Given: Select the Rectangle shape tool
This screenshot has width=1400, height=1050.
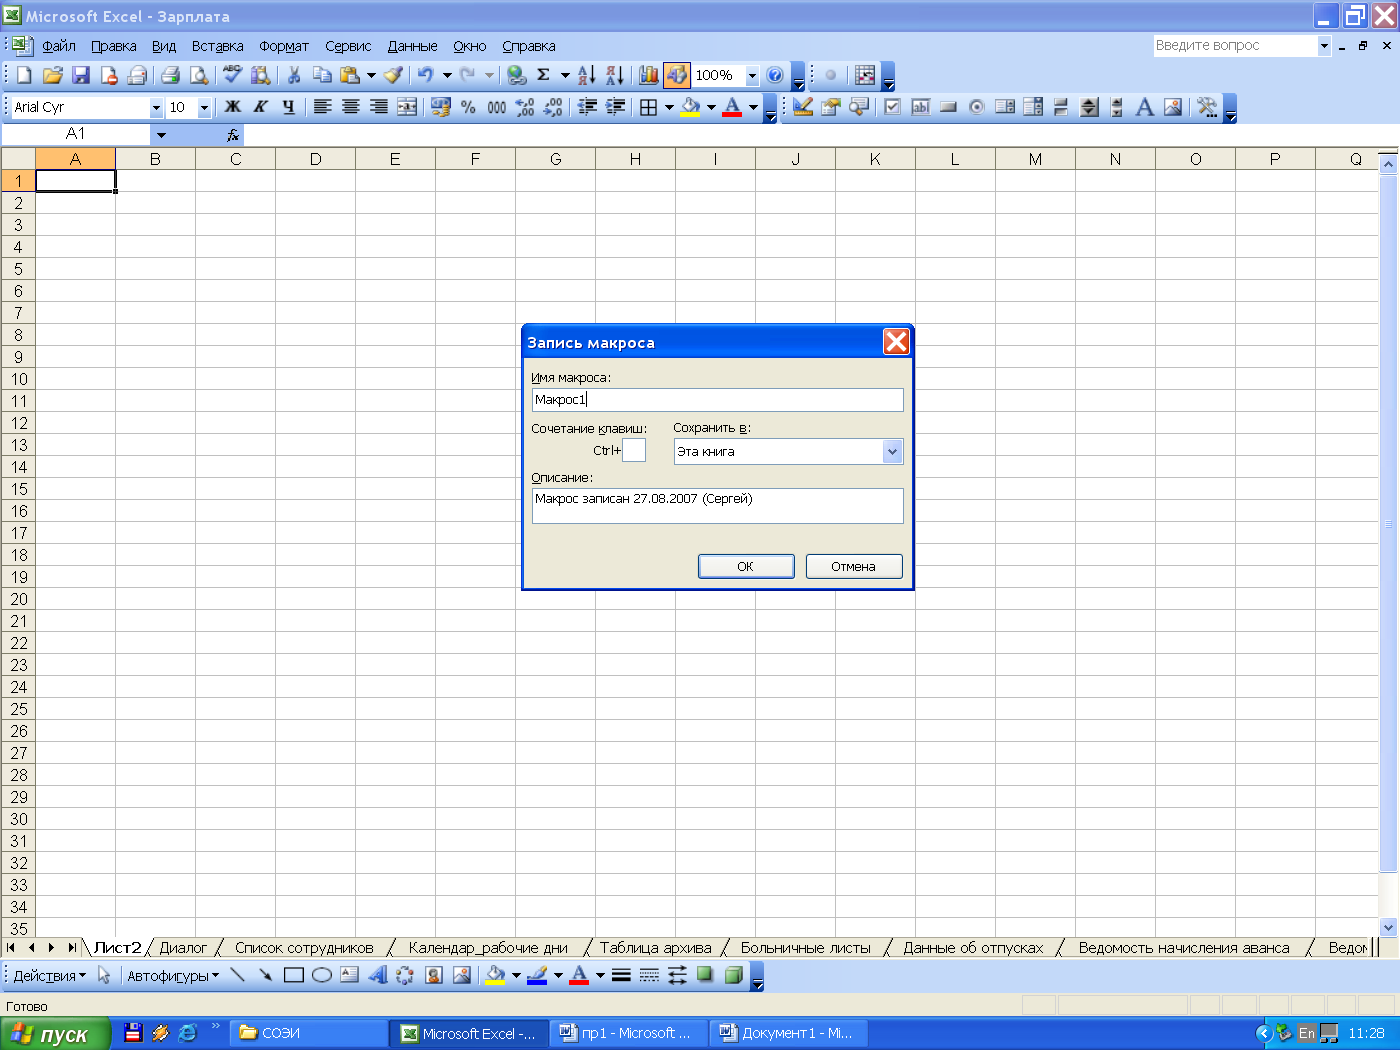Looking at the screenshot, I should pyautogui.click(x=293, y=975).
